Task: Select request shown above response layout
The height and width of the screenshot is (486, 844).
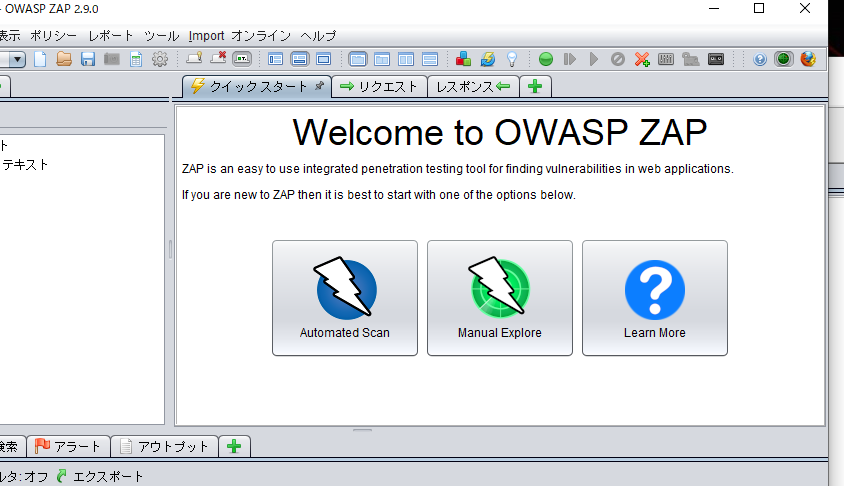Action: click(382, 59)
